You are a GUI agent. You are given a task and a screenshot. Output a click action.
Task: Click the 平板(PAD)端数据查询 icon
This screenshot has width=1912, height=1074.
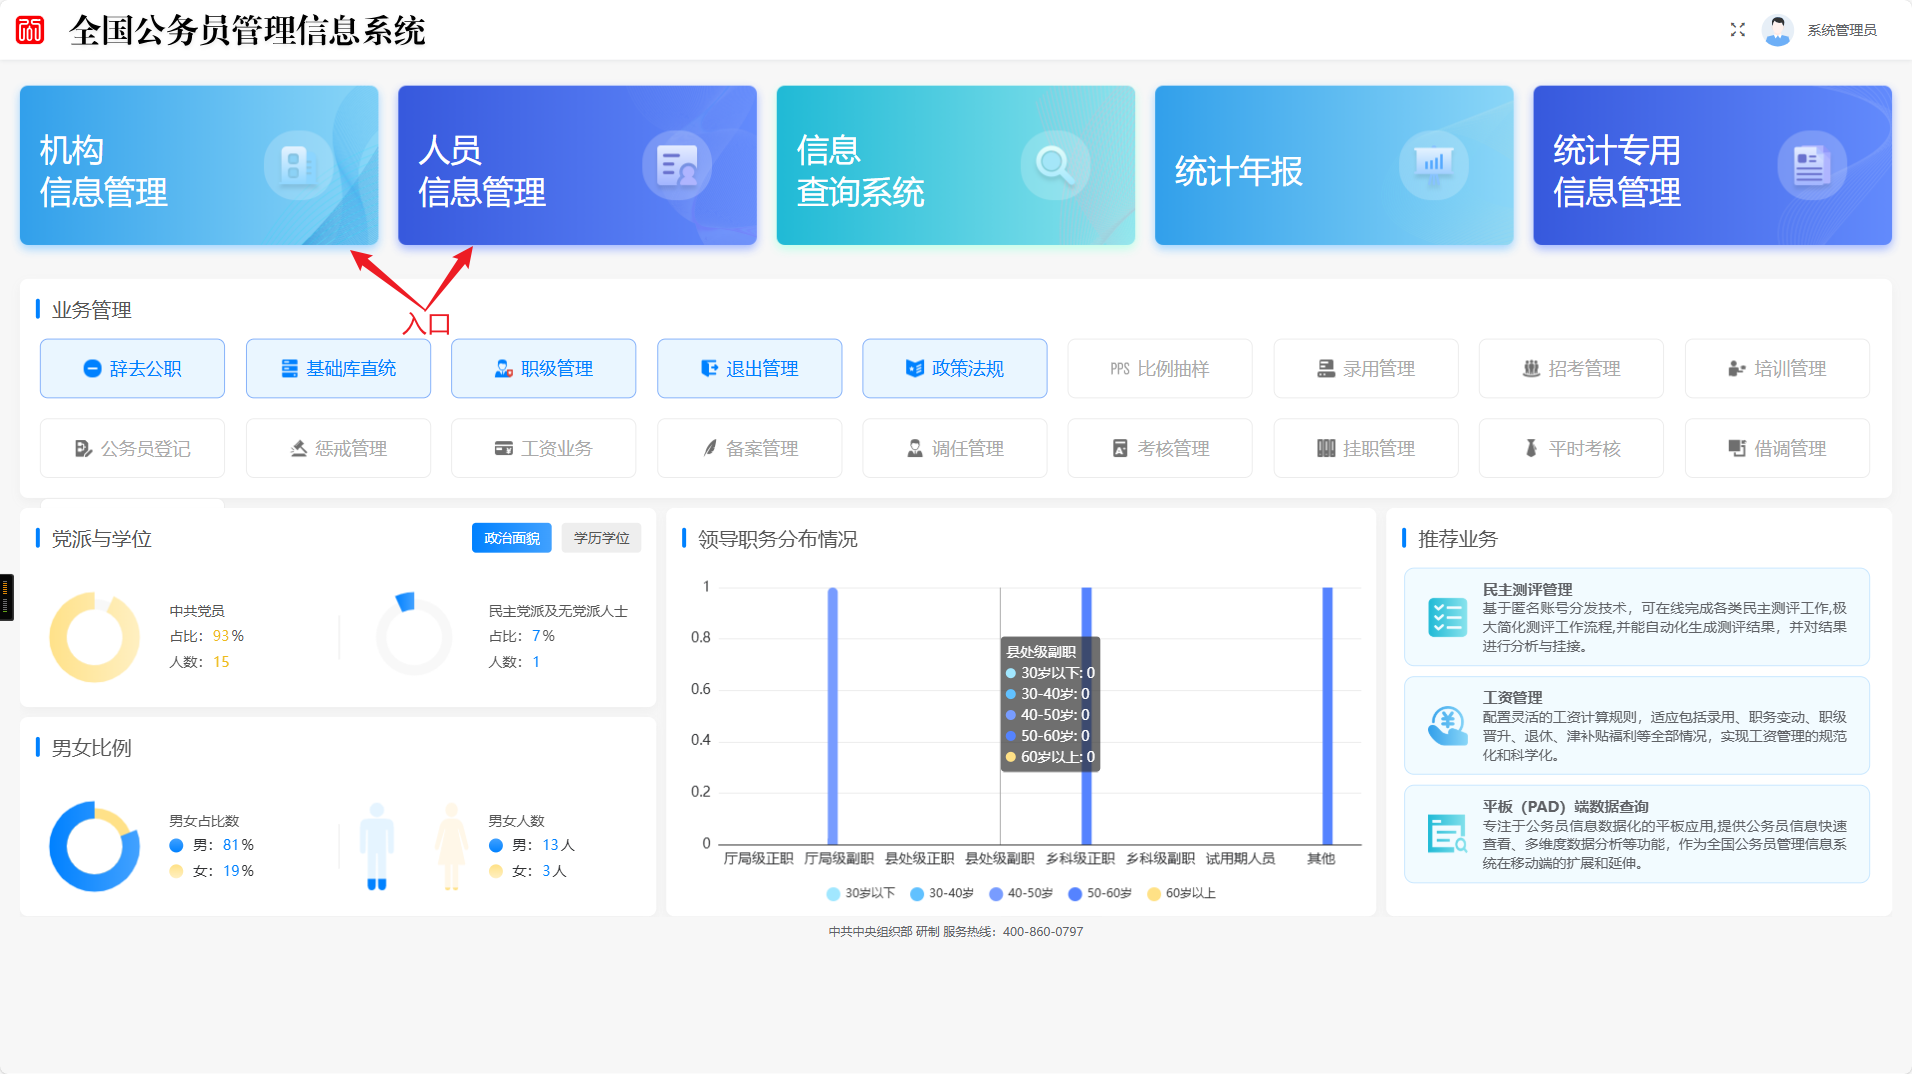coord(1447,834)
